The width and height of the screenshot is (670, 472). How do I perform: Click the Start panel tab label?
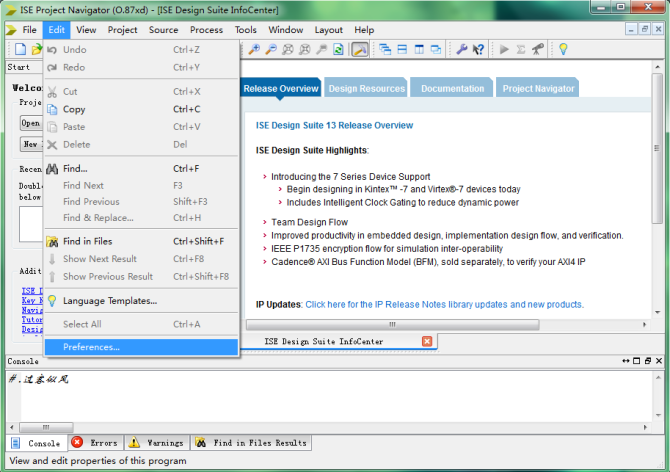19,67
